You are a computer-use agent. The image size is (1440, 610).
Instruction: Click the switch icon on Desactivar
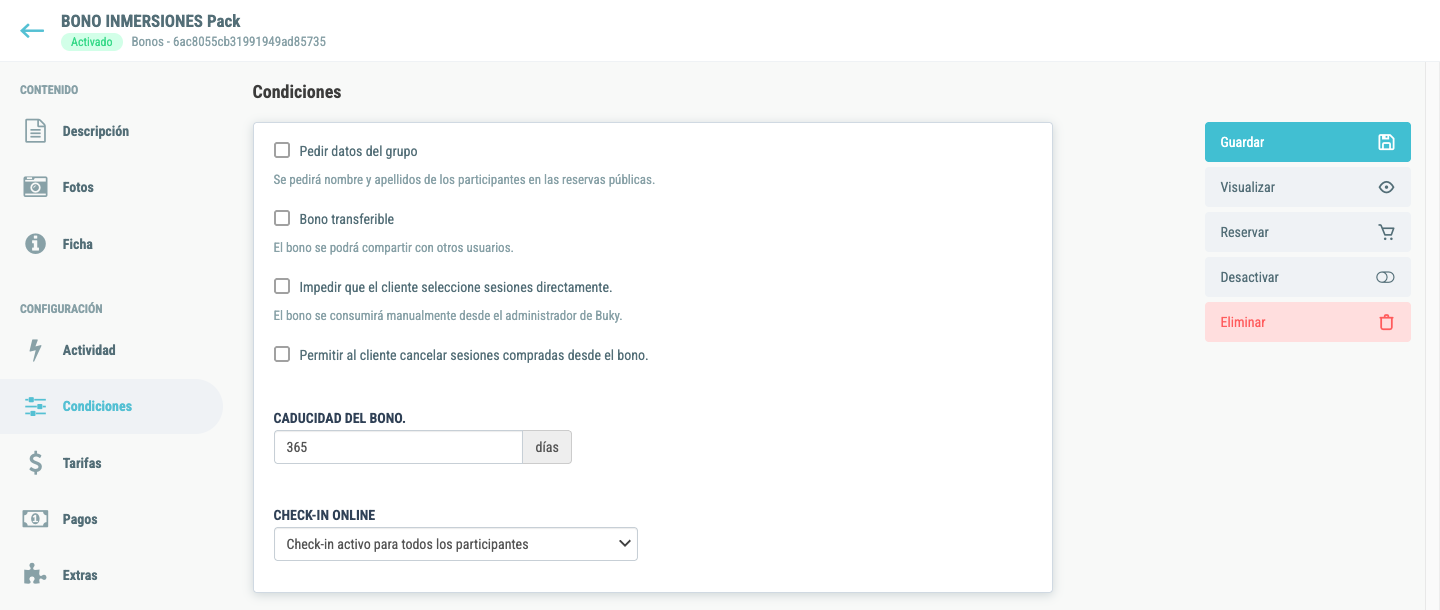pyautogui.click(x=1385, y=277)
